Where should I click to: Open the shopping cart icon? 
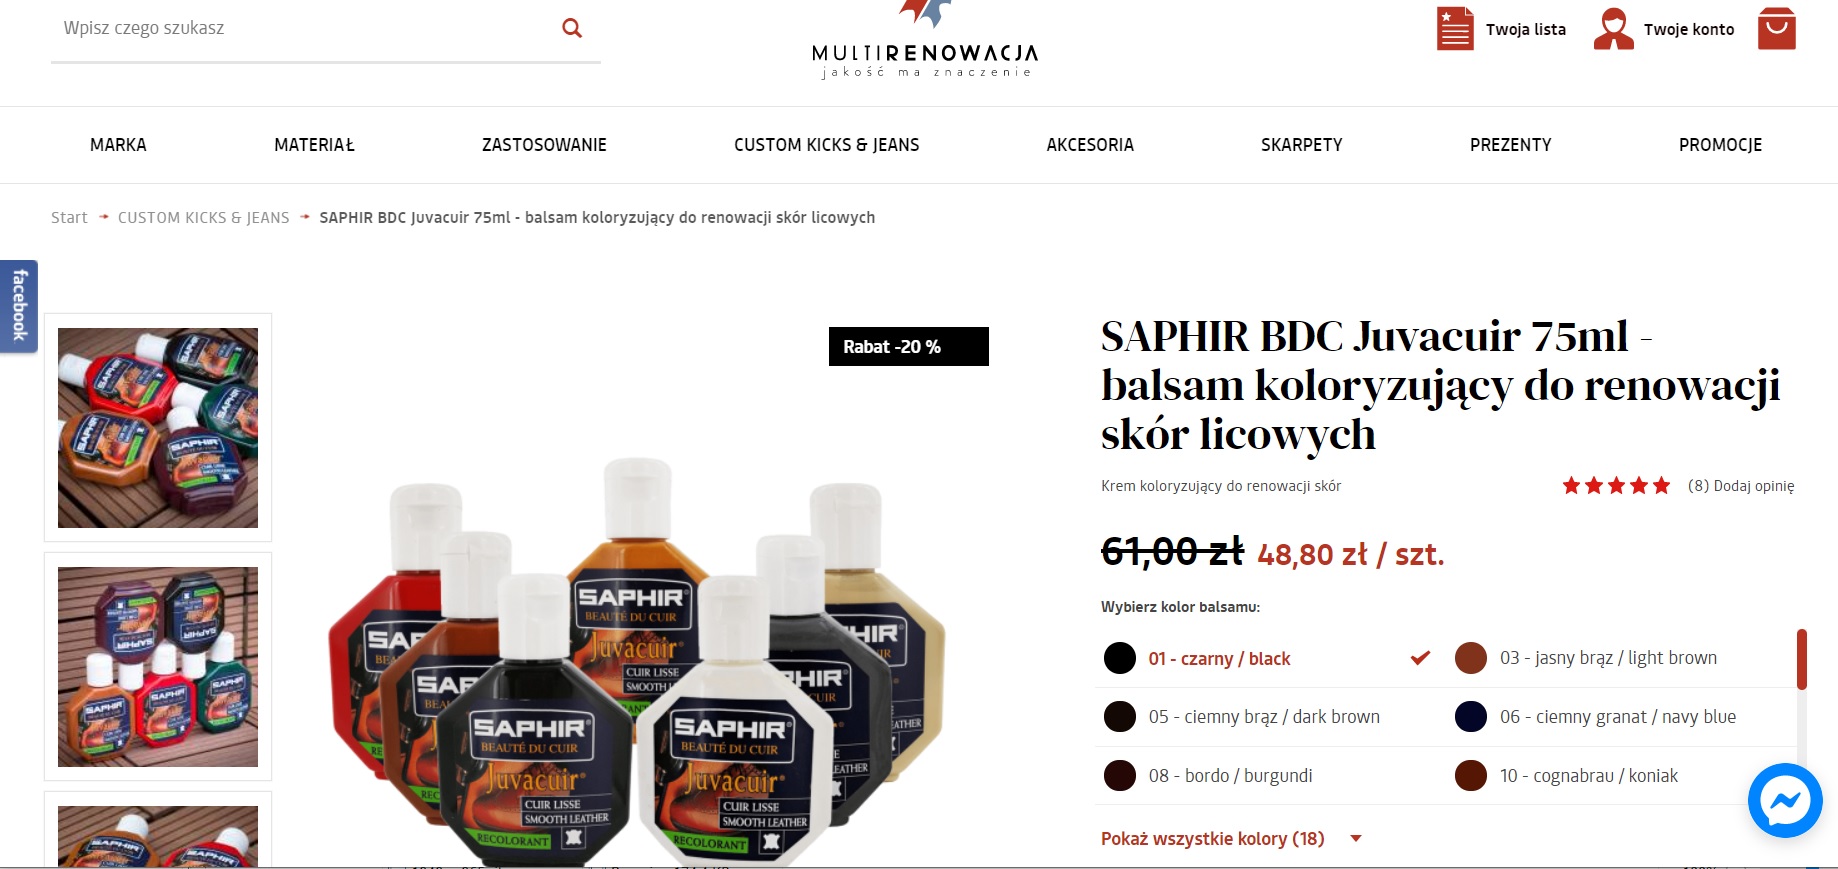click(x=1777, y=28)
